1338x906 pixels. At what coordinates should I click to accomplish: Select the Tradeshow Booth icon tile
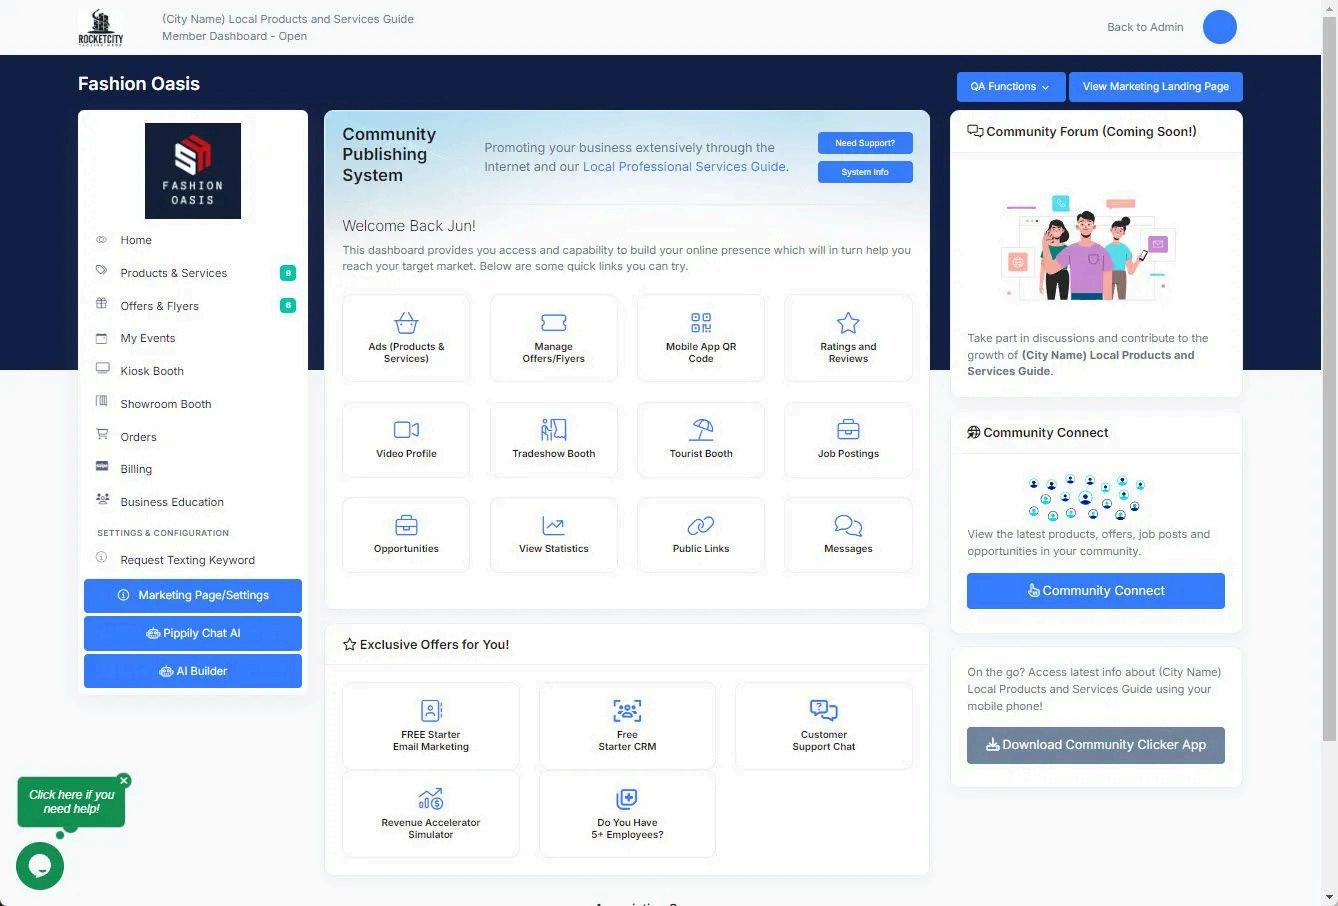pyautogui.click(x=554, y=439)
